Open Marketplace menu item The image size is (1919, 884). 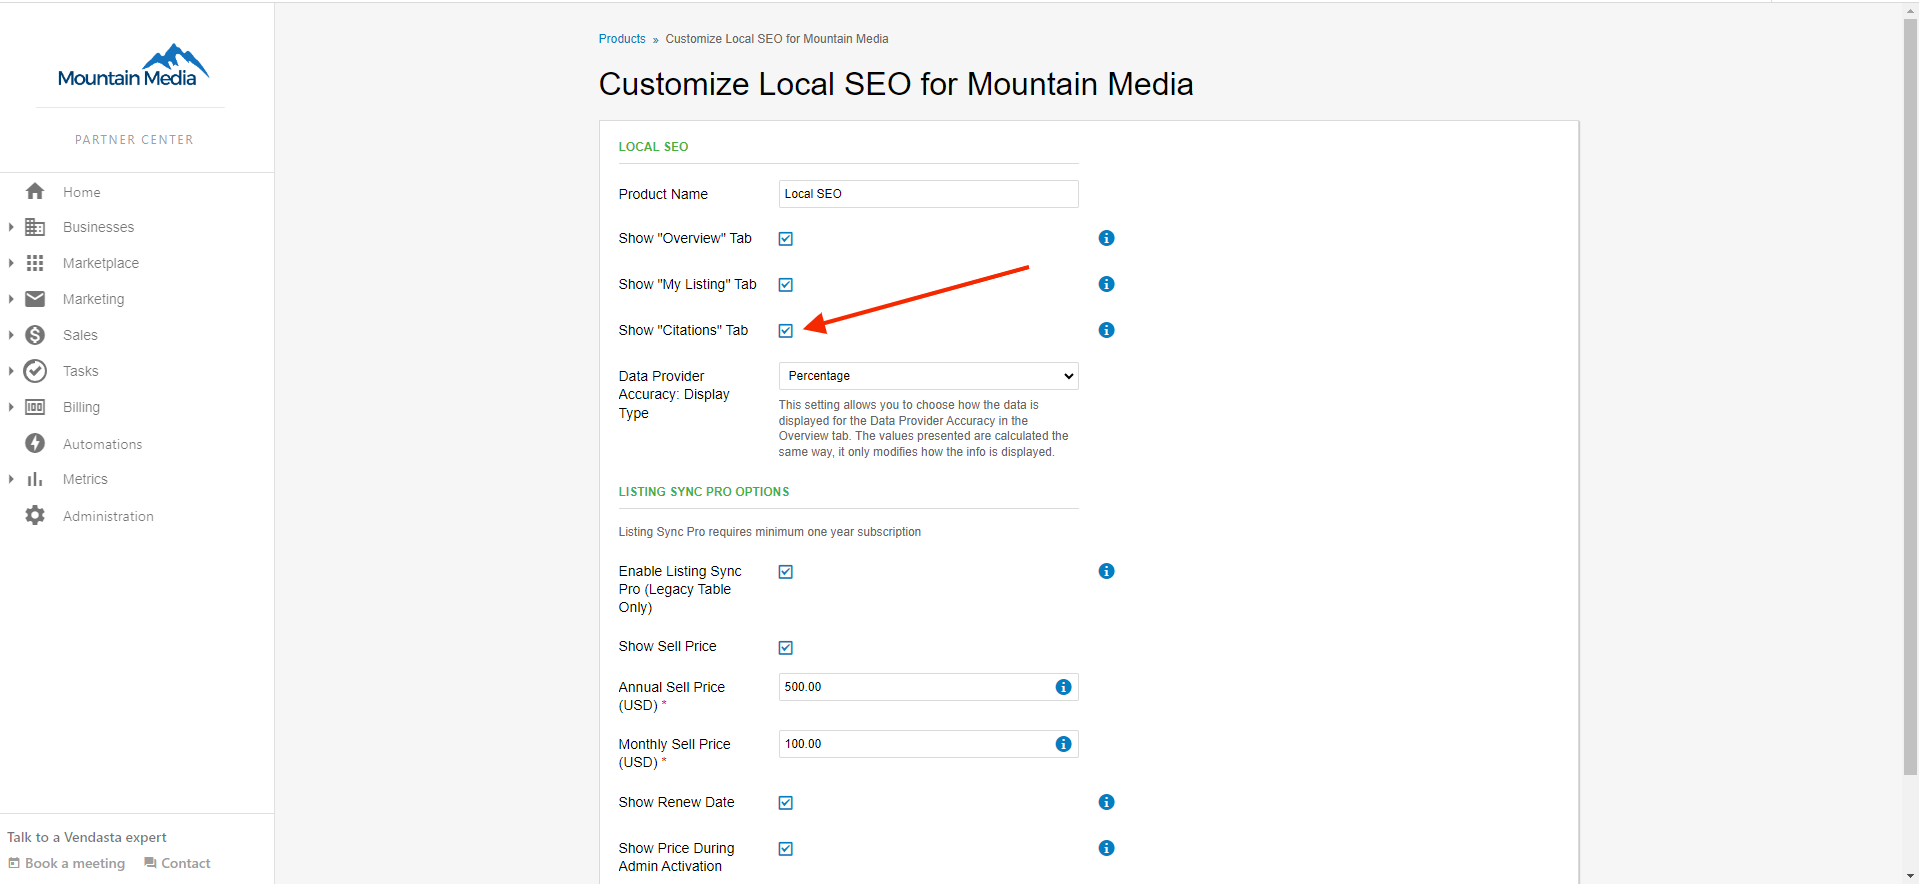click(x=101, y=263)
